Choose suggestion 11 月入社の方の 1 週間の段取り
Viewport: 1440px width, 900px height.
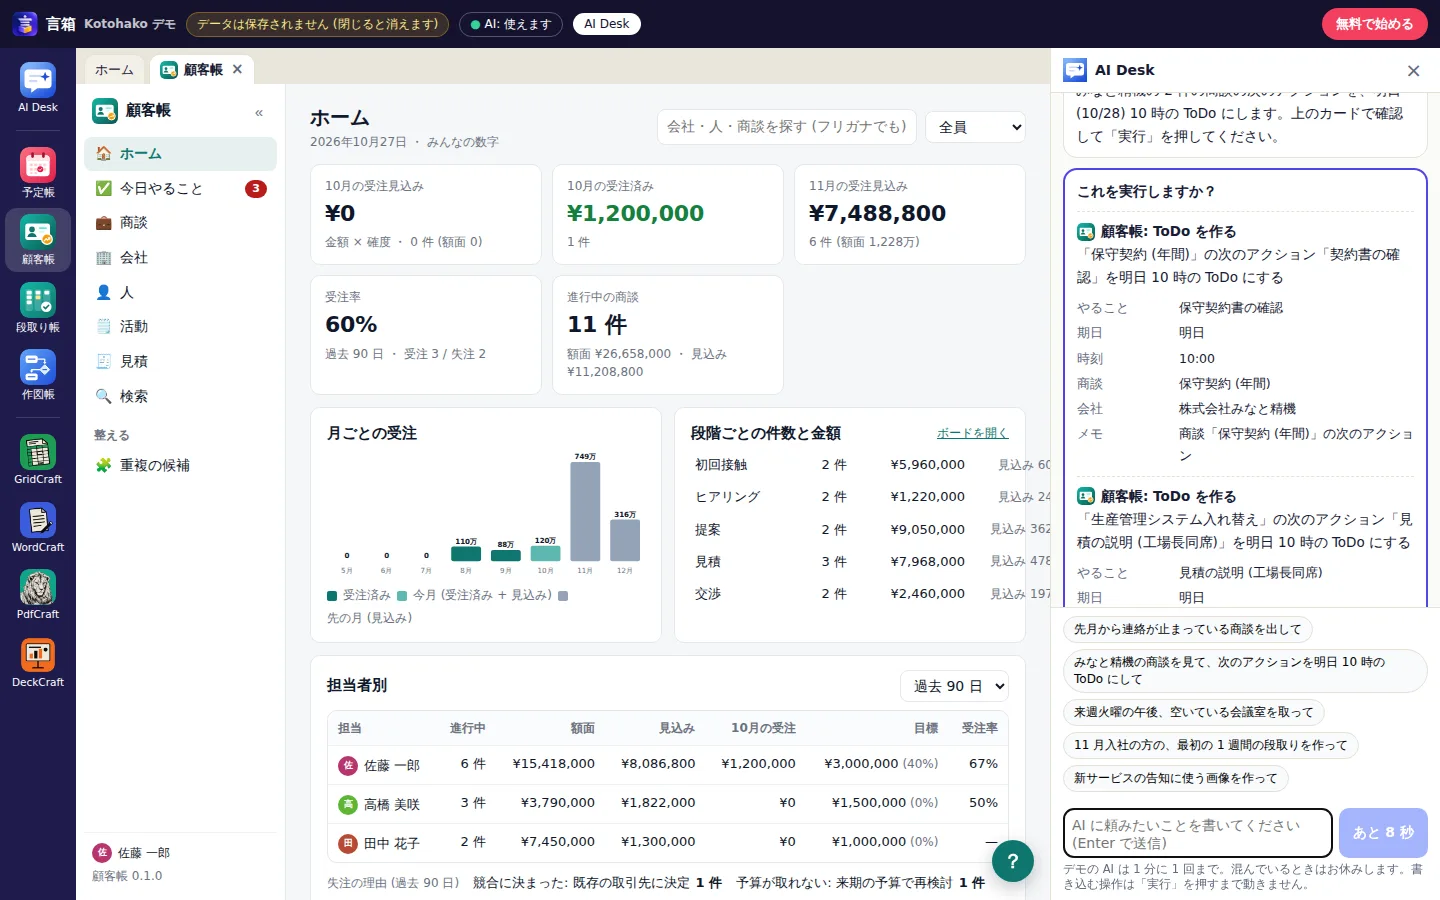coord(1210,745)
